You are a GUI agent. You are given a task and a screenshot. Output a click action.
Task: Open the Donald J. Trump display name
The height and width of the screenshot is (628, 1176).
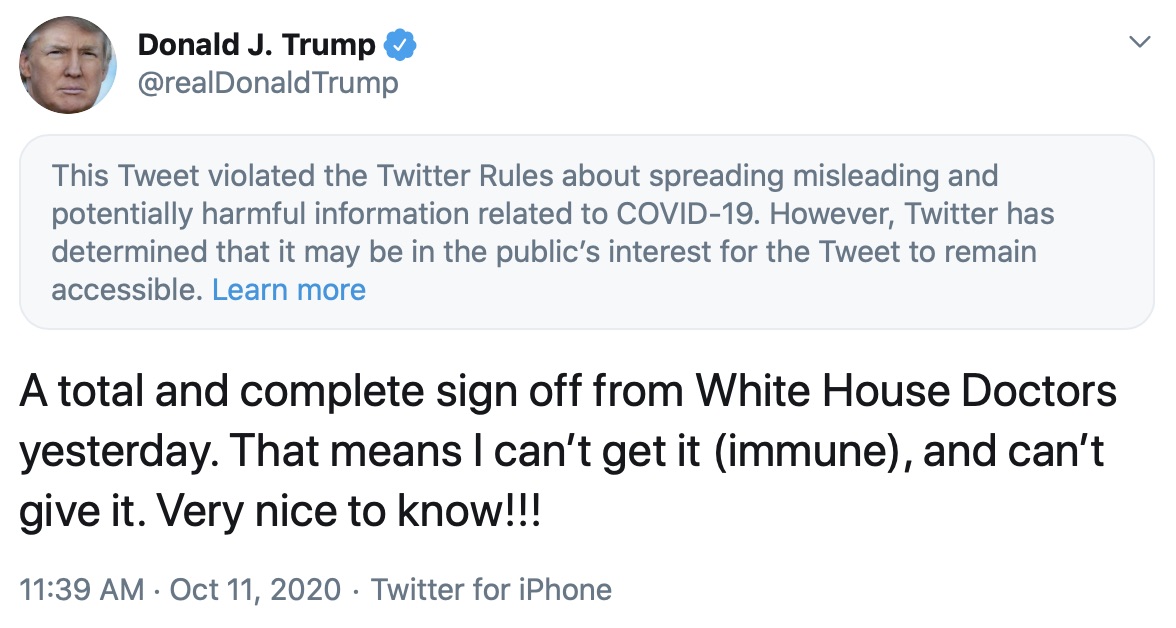click(256, 45)
